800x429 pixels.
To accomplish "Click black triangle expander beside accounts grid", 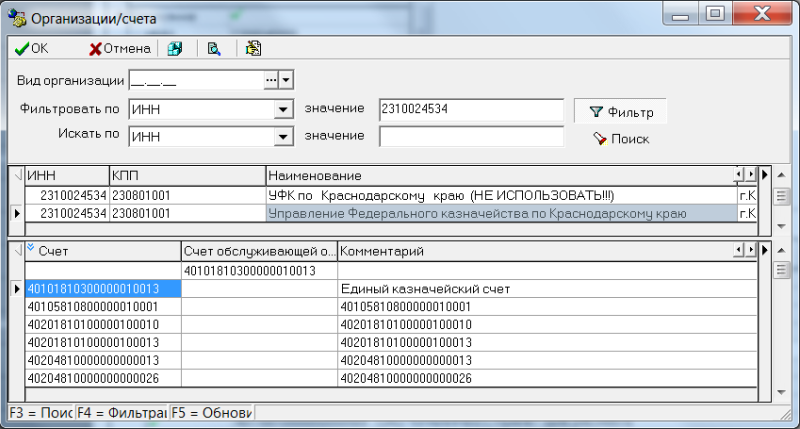I will pyautogui.click(x=764, y=250).
